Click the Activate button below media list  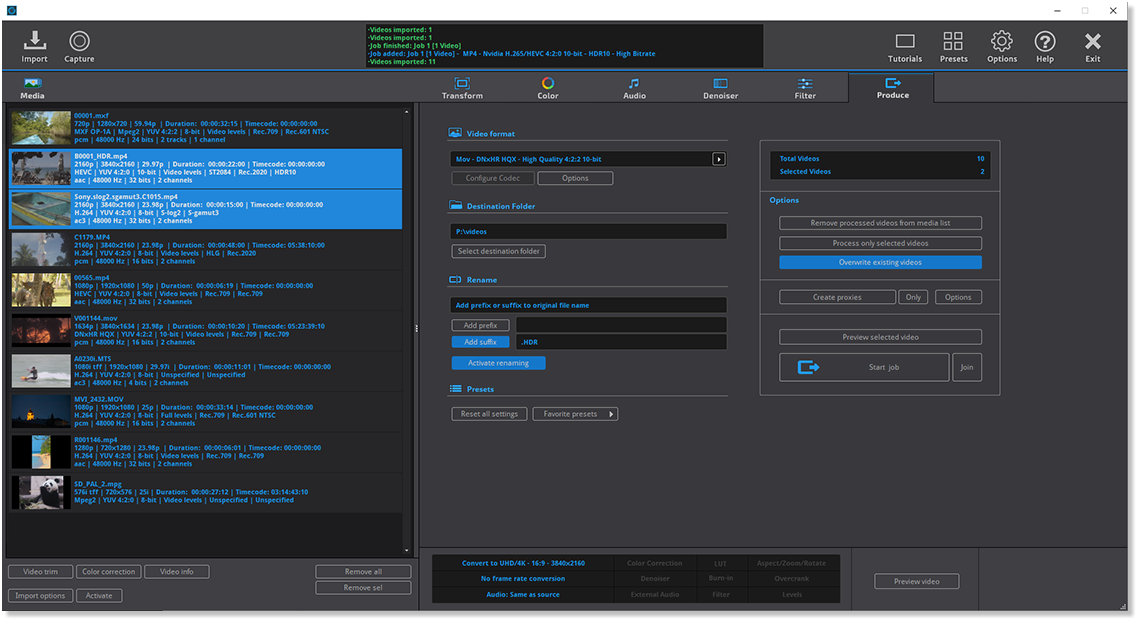[99, 596]
